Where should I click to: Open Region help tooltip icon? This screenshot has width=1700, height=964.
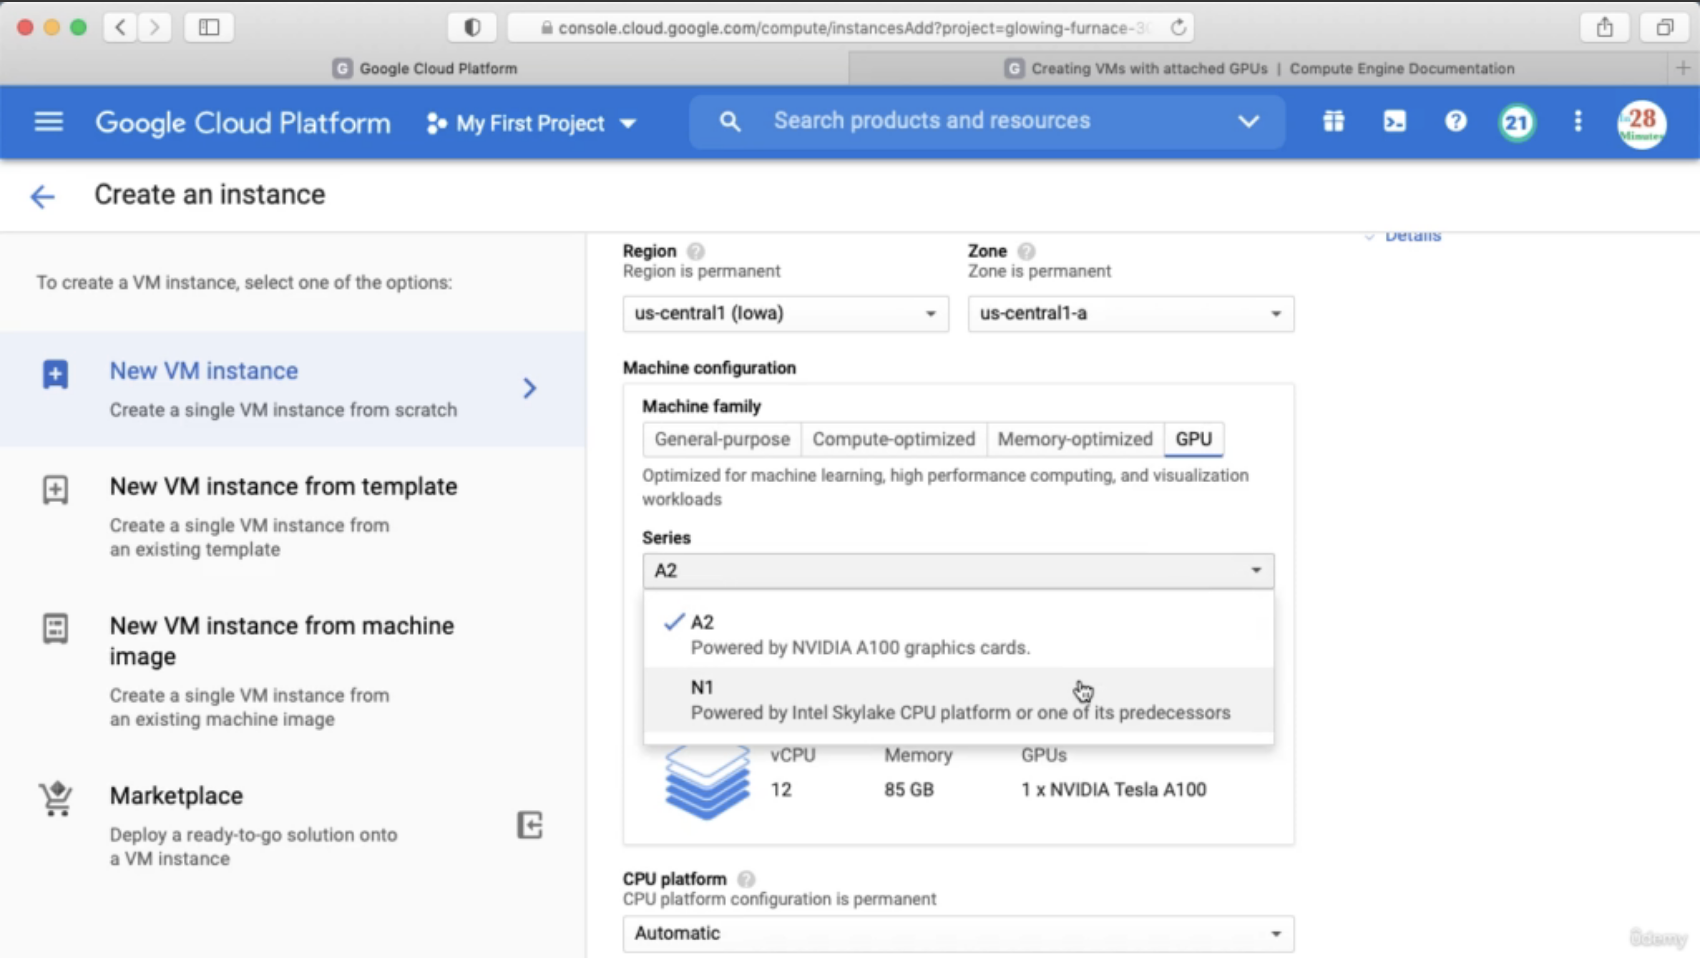tap(696, 251)
